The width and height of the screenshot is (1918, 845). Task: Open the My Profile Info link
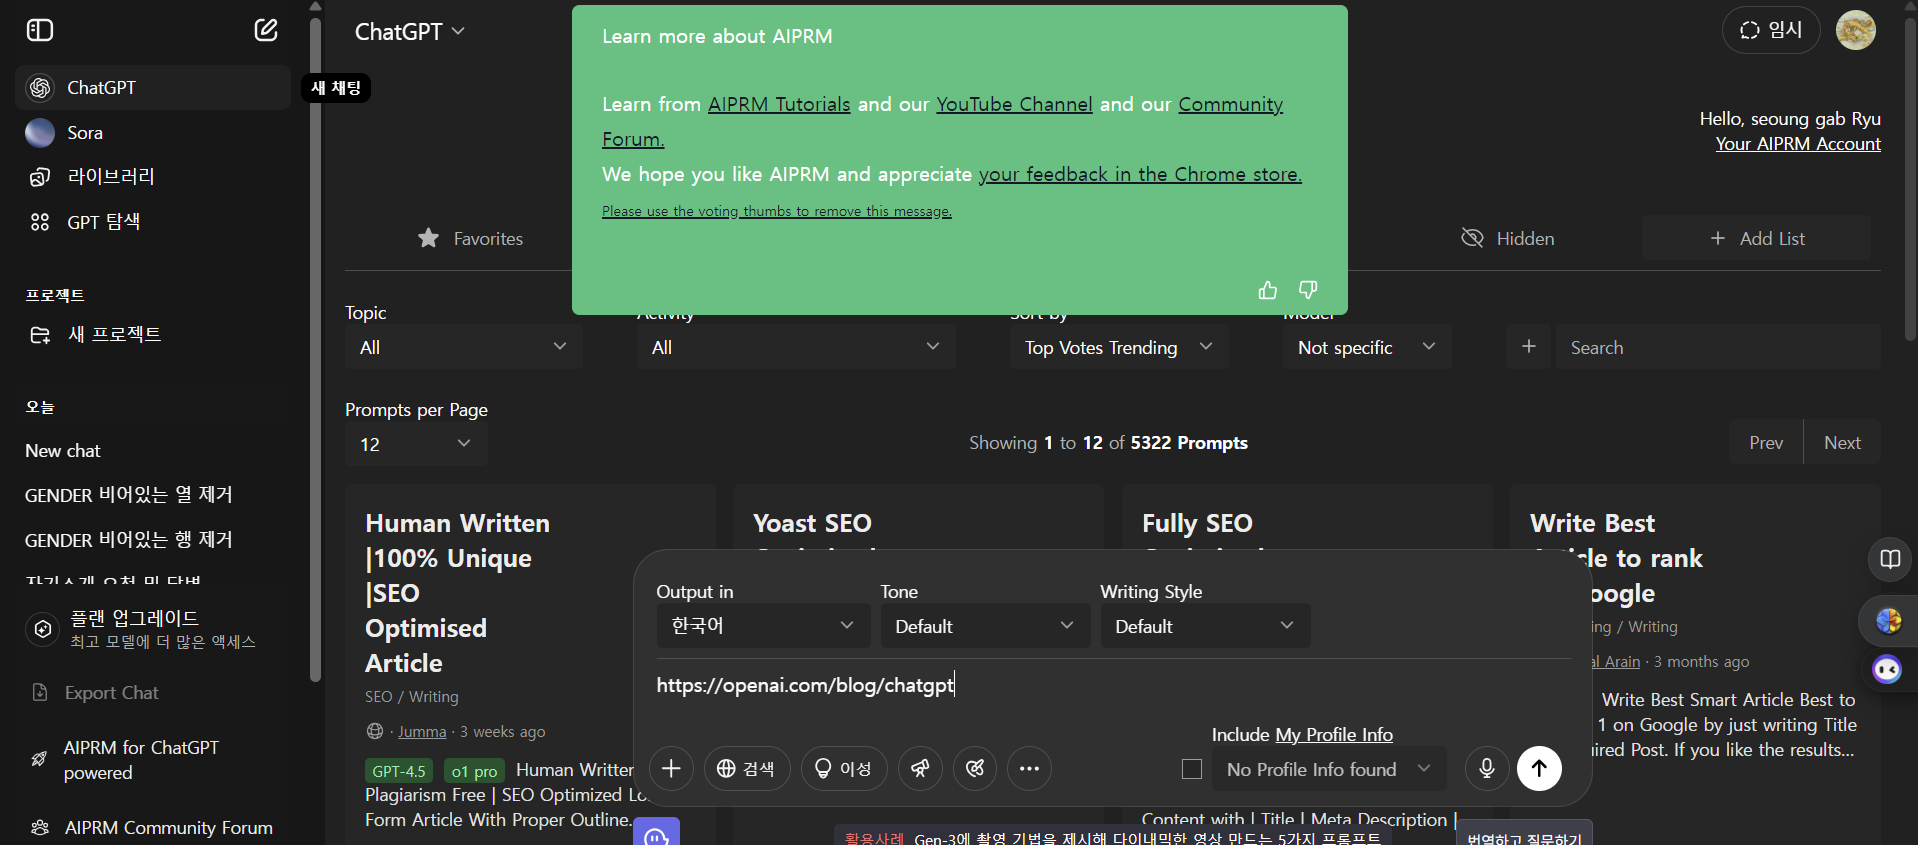pos(1334,735)
